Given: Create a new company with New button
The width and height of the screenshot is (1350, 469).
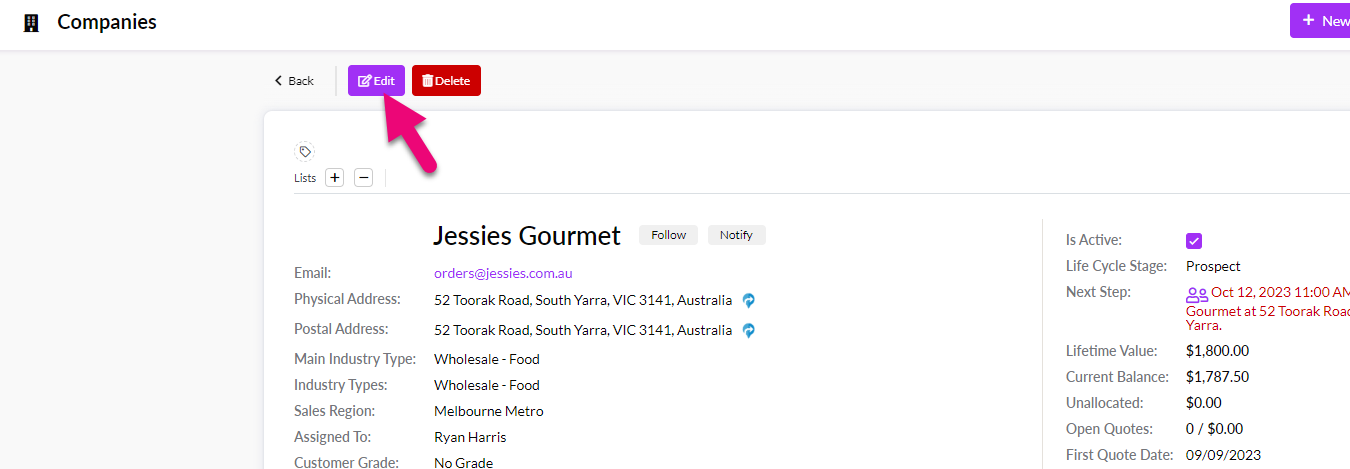Looking at the screenshot, I should [1323, 21].
